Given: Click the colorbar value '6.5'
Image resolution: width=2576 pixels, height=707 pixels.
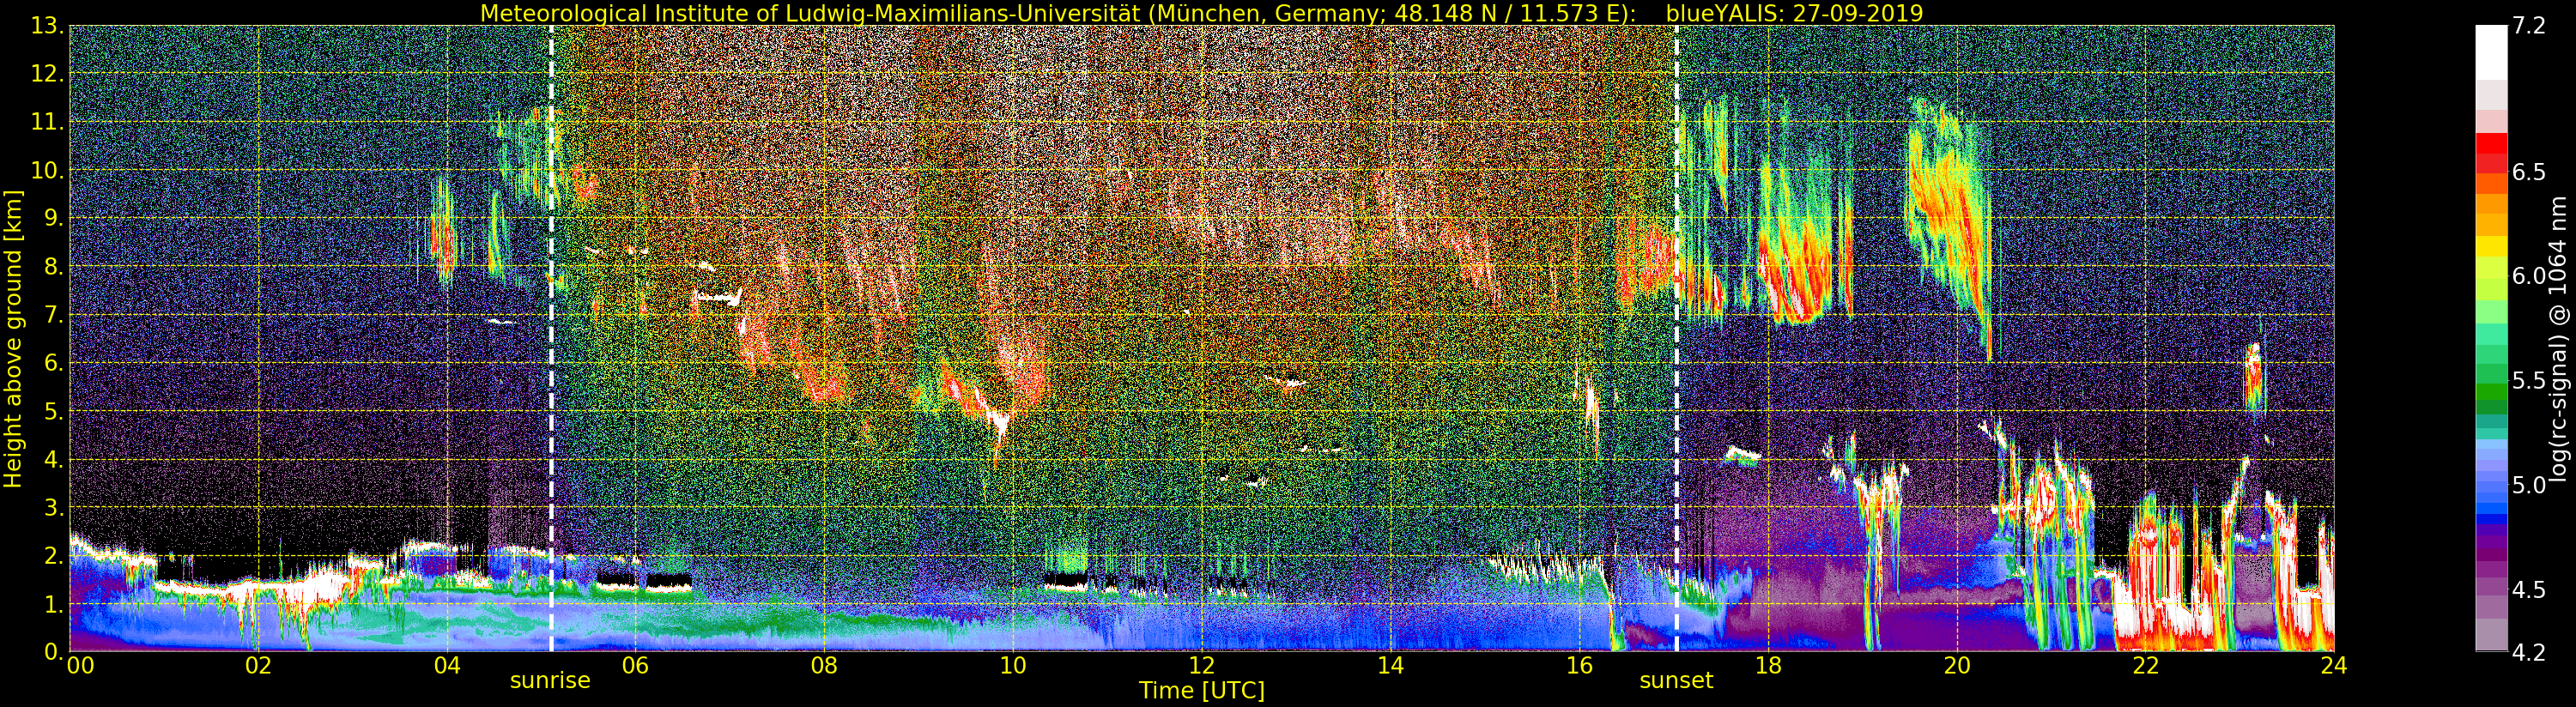Looking at the screenshot, I should point(2529,172).
